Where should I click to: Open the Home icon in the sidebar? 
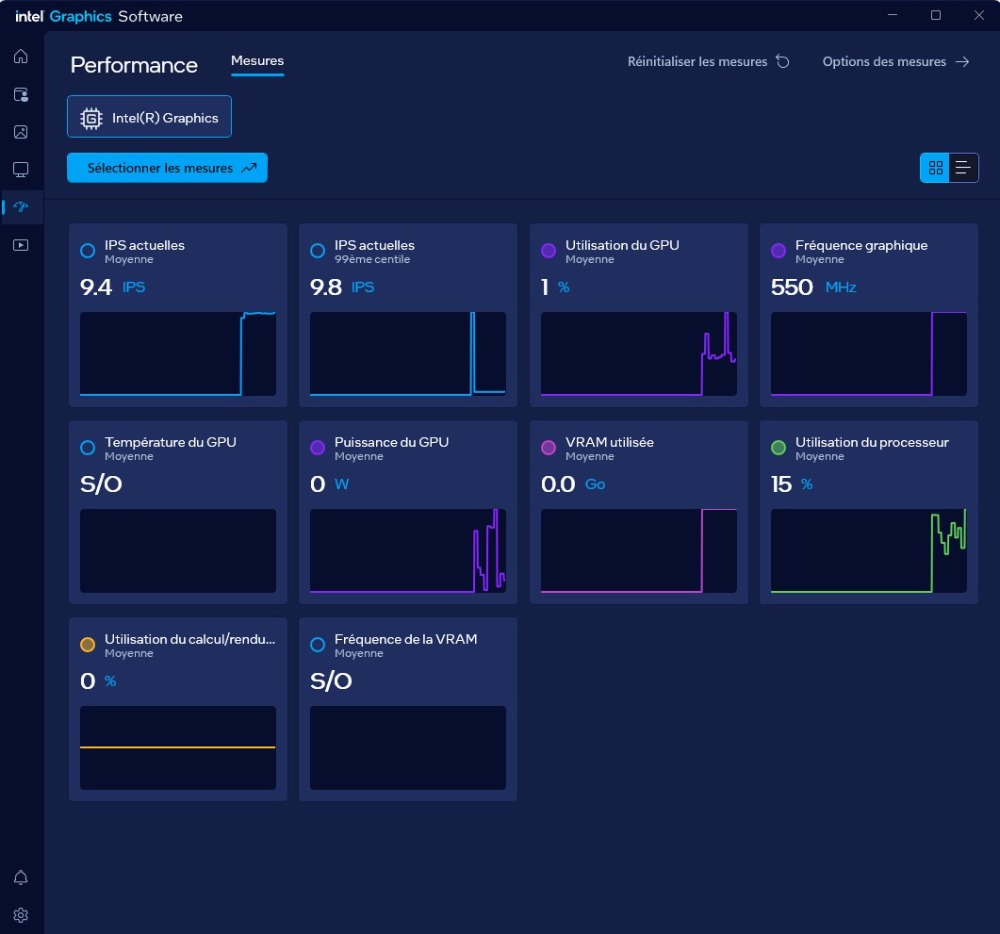click(x=21, y=56)
